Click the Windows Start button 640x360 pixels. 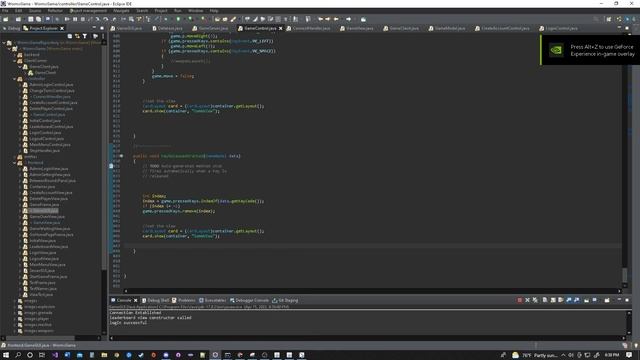tap(6, 355)
